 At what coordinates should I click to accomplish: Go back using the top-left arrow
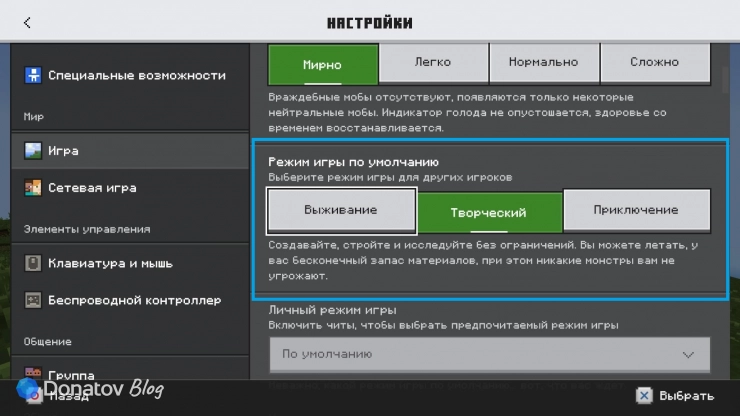click(x=27, y=23)
